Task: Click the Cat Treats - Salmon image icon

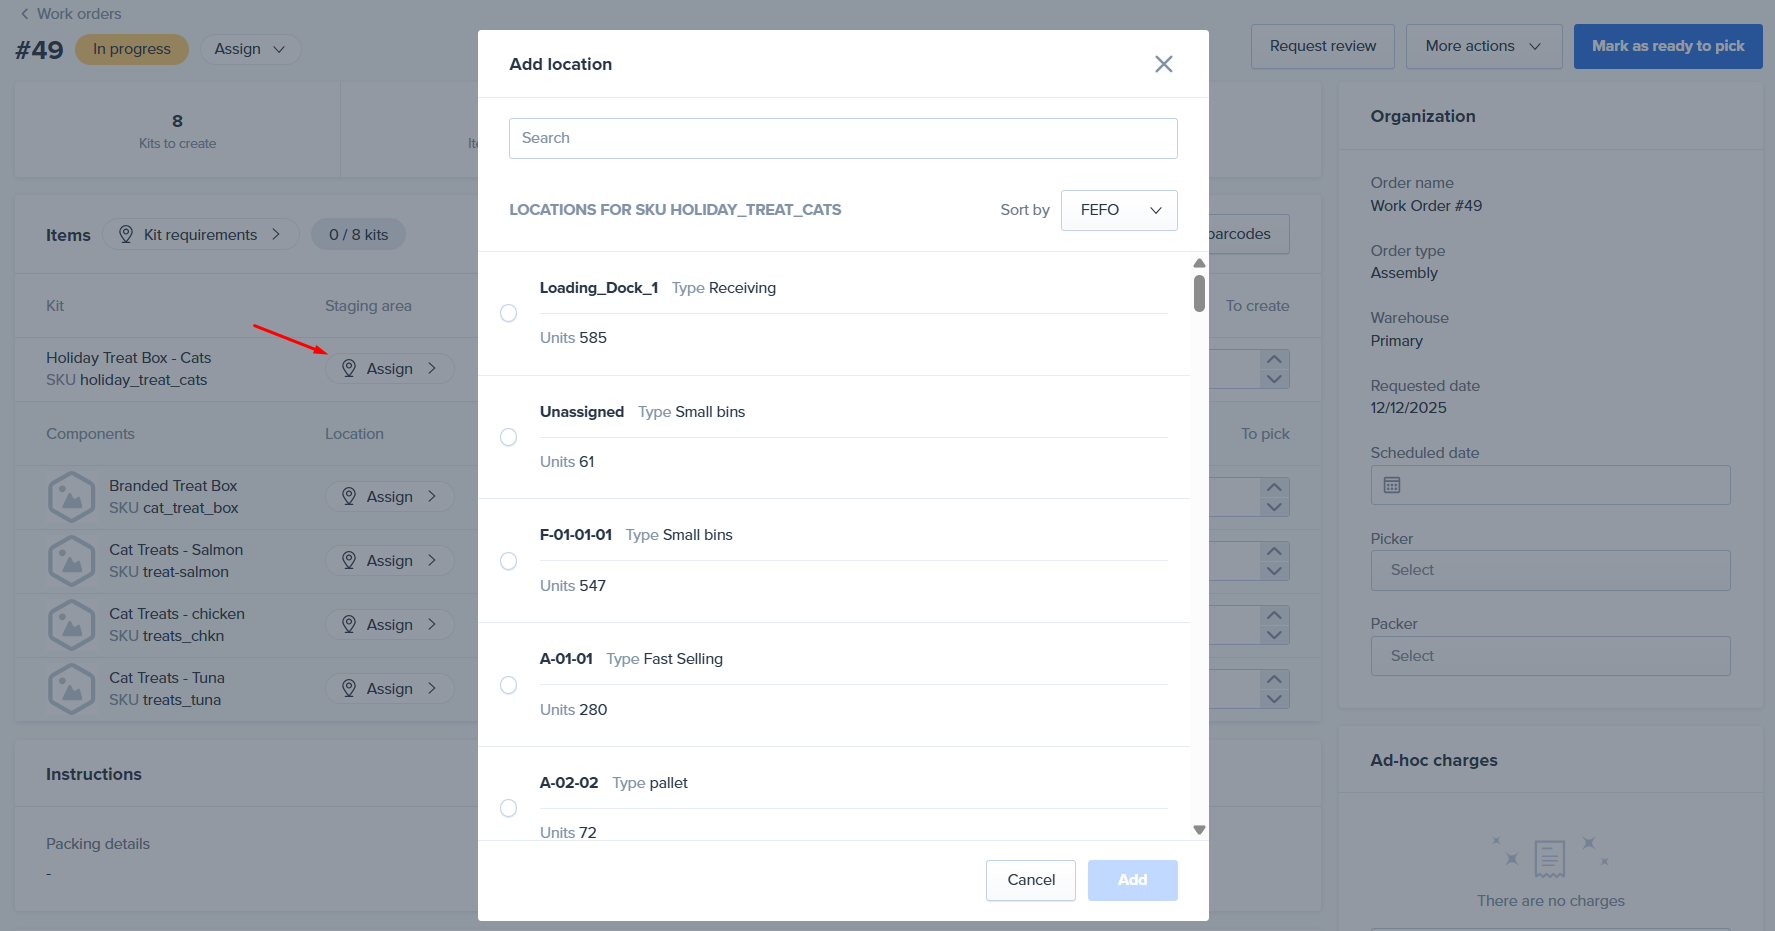Action: (72, 561)
